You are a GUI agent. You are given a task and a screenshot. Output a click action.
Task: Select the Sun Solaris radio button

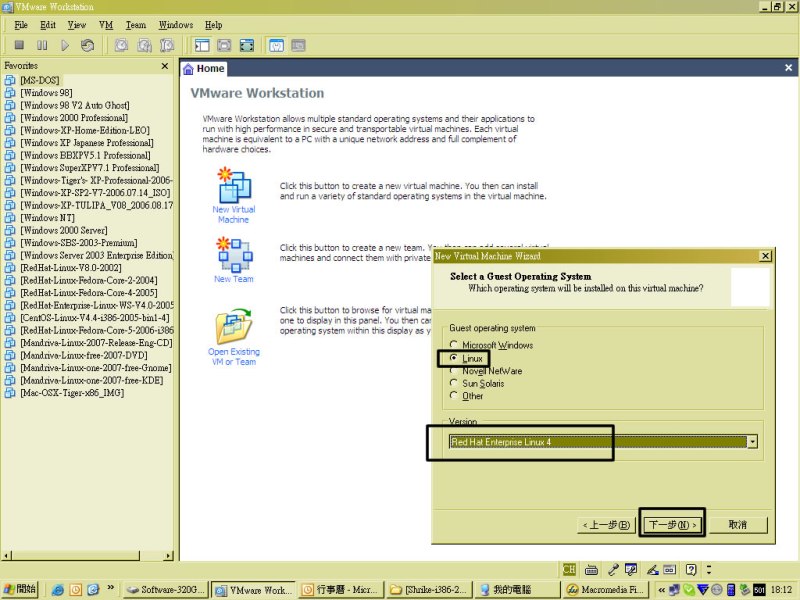coord(453,383)
